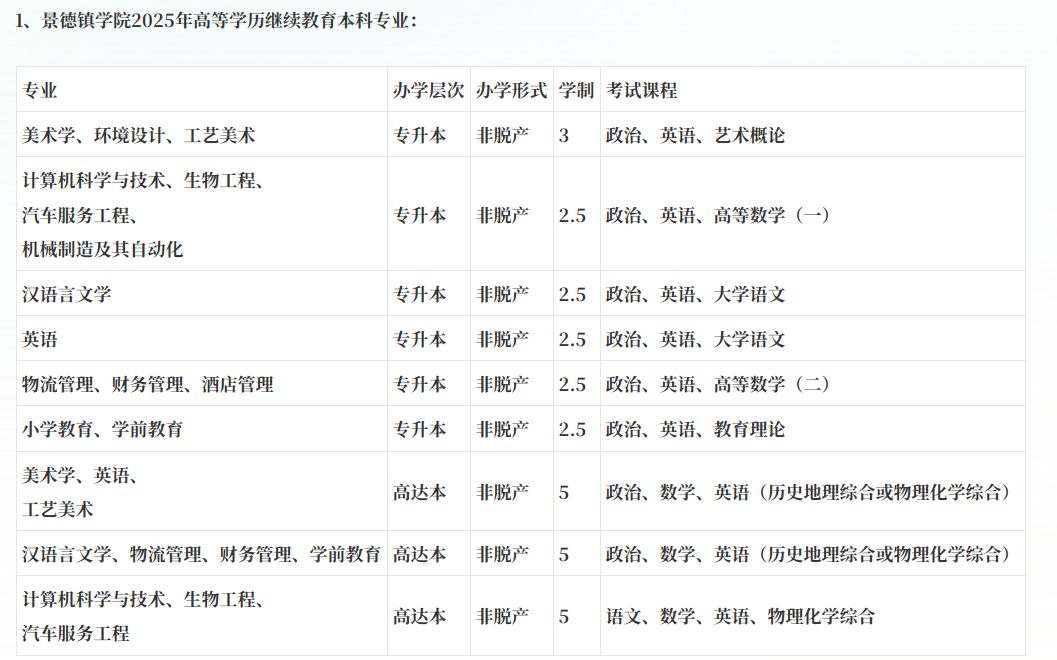Click the 政治、英语、教育理论 exam cell

point(696,429)
